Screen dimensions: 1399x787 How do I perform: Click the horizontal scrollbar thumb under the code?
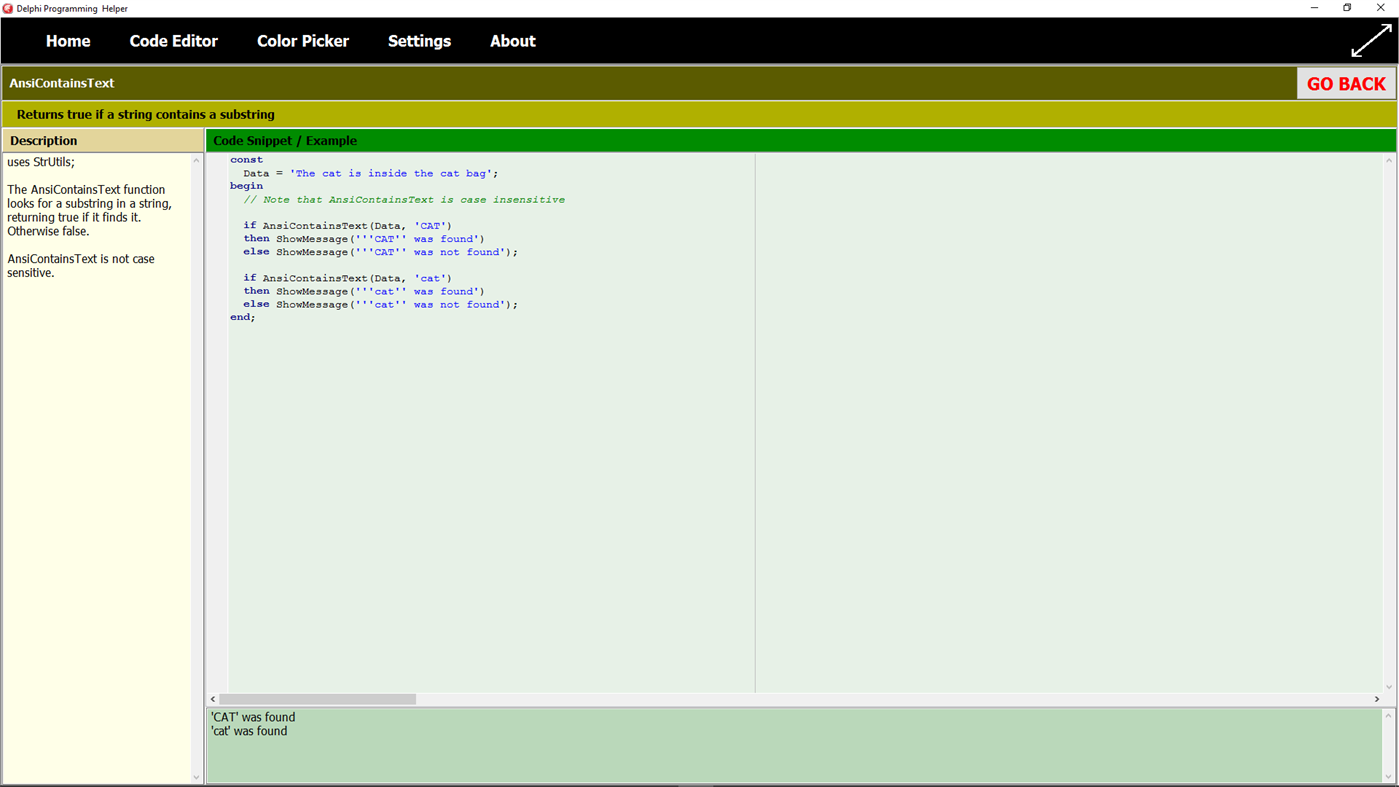(317, 699)
